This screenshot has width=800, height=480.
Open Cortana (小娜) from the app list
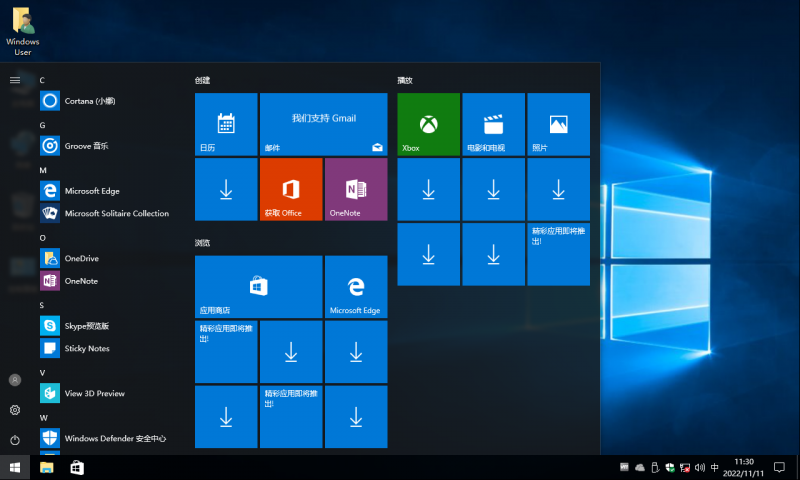click(110, 101)
